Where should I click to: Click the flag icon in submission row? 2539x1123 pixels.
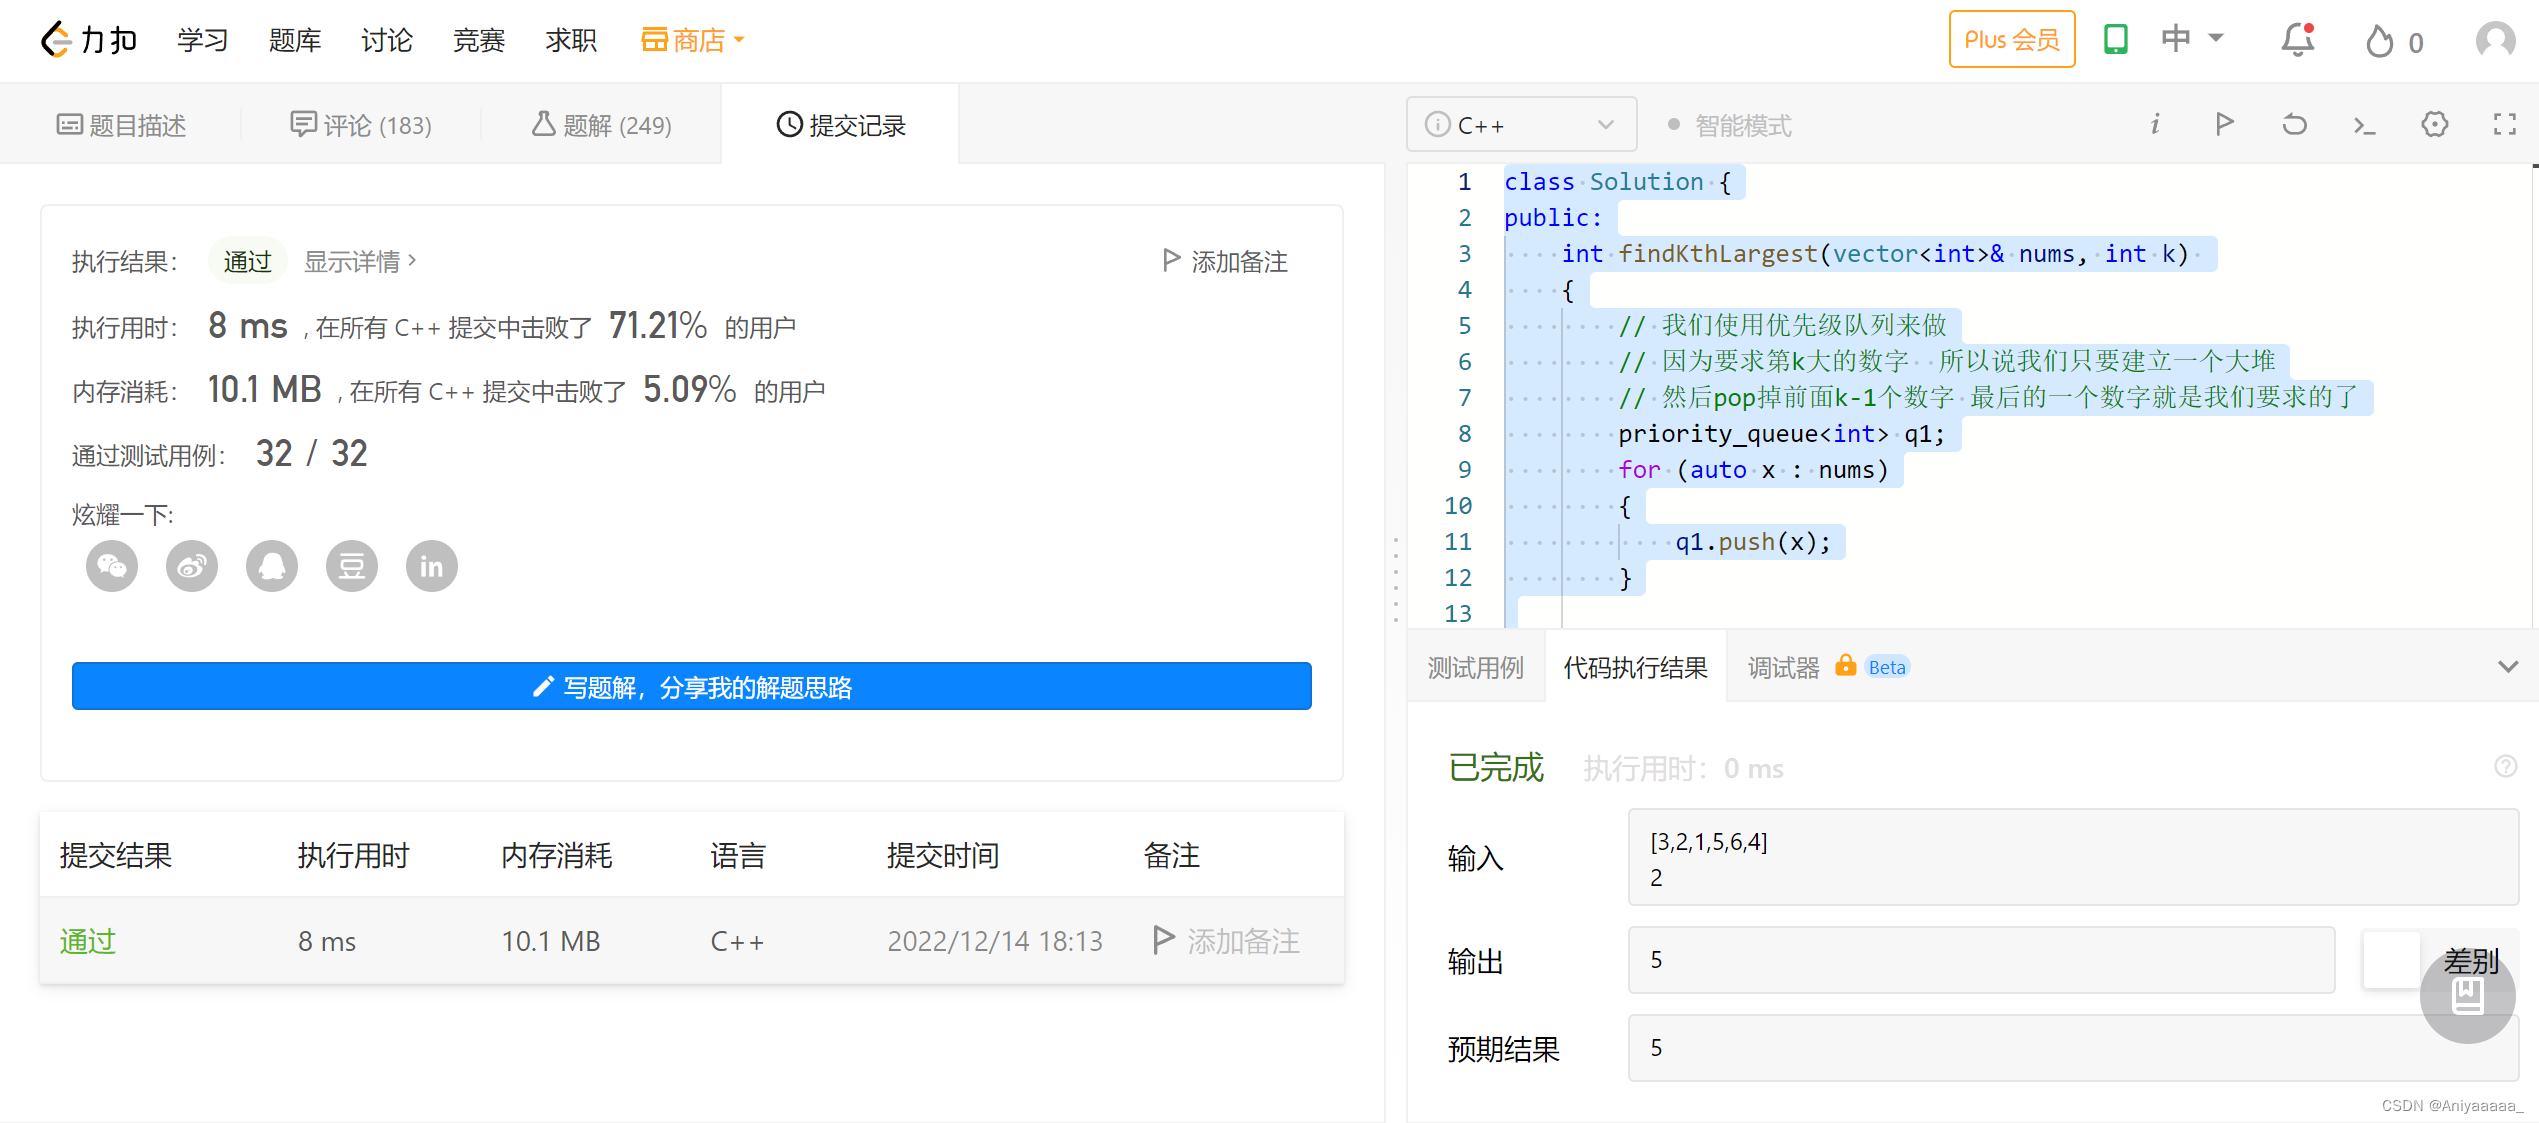[1163, 940]
